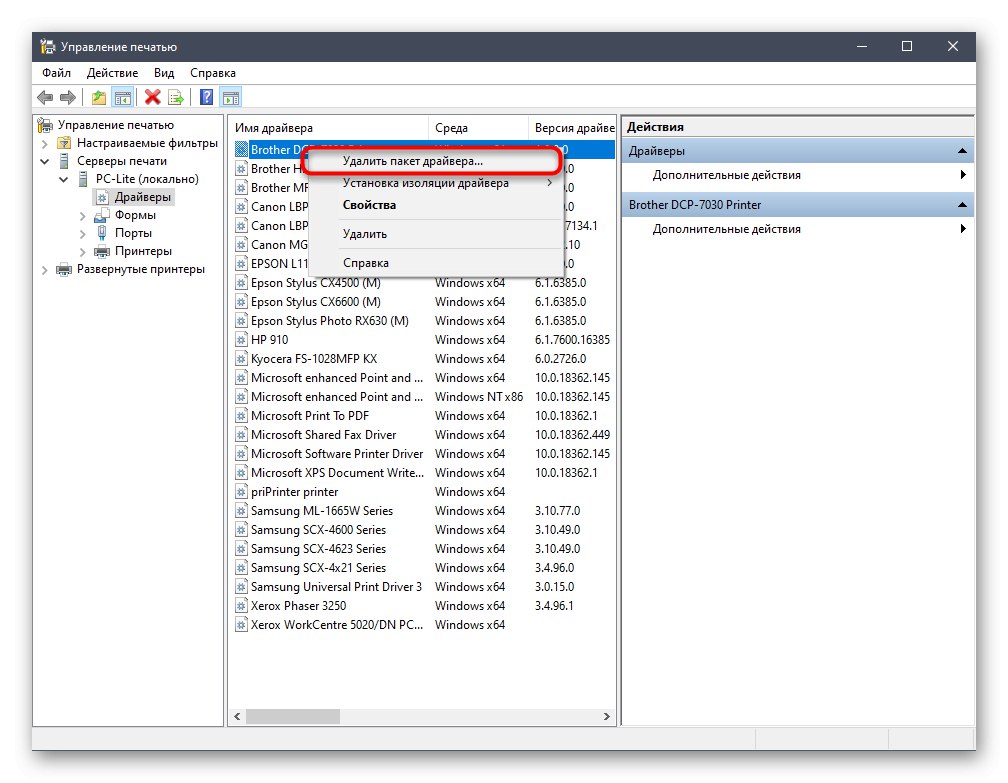Select Порты in the tree
This screenshot has height=783, width=1008.
tap(133, 233)
